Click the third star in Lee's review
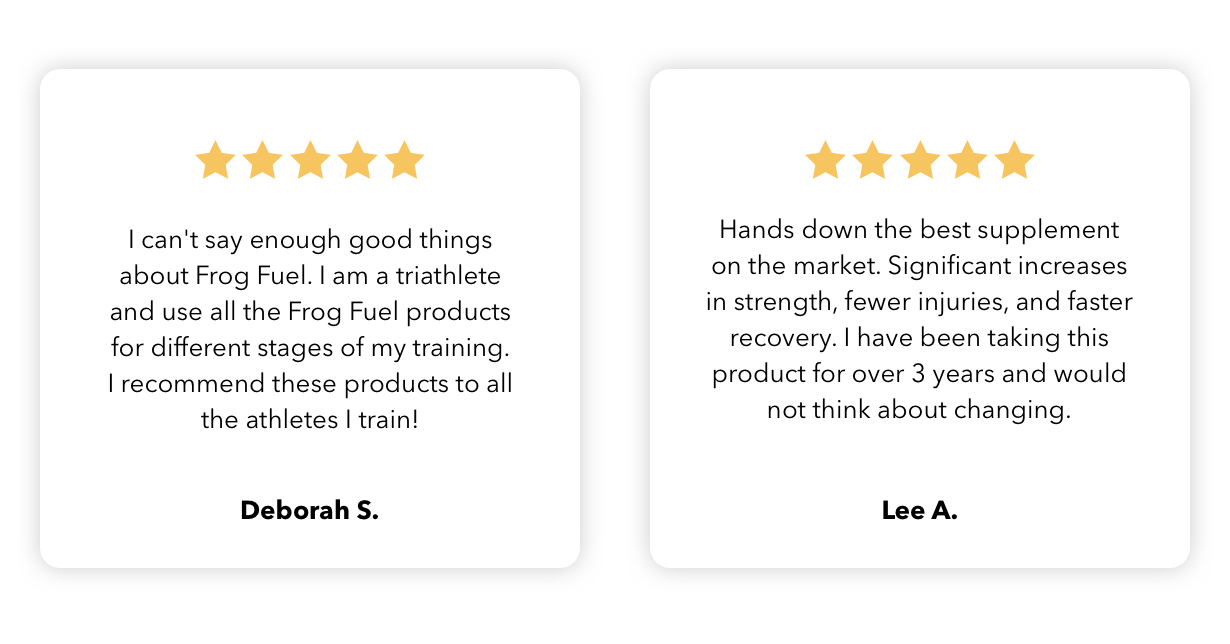1230x644 pixels. point(920,160)
